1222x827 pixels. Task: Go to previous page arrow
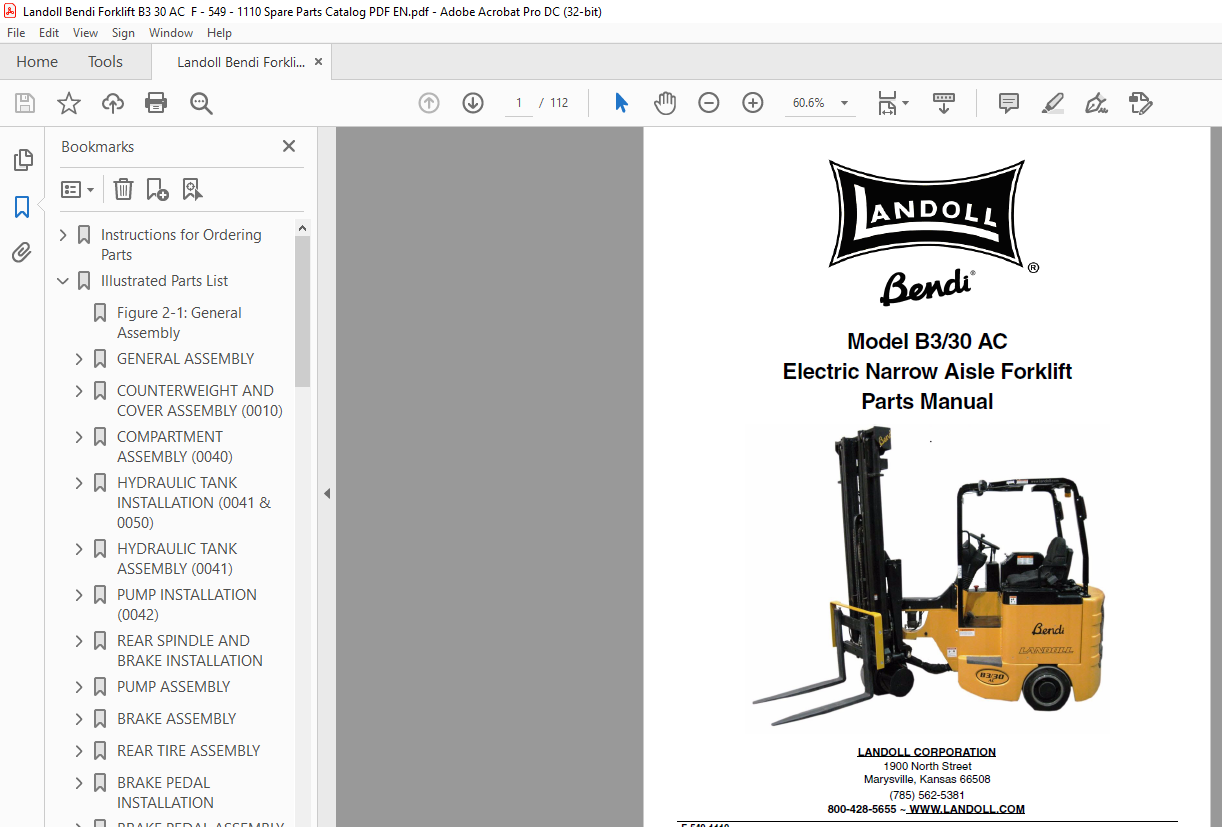click(429, 103)
